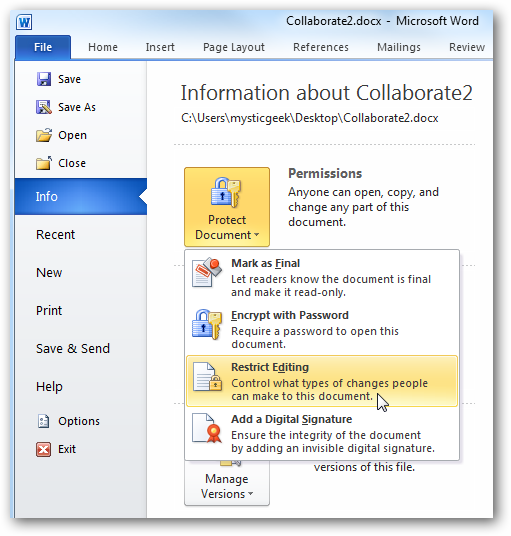
Task: Click the Mark as Final stamp icon
Action: (207, 272)
